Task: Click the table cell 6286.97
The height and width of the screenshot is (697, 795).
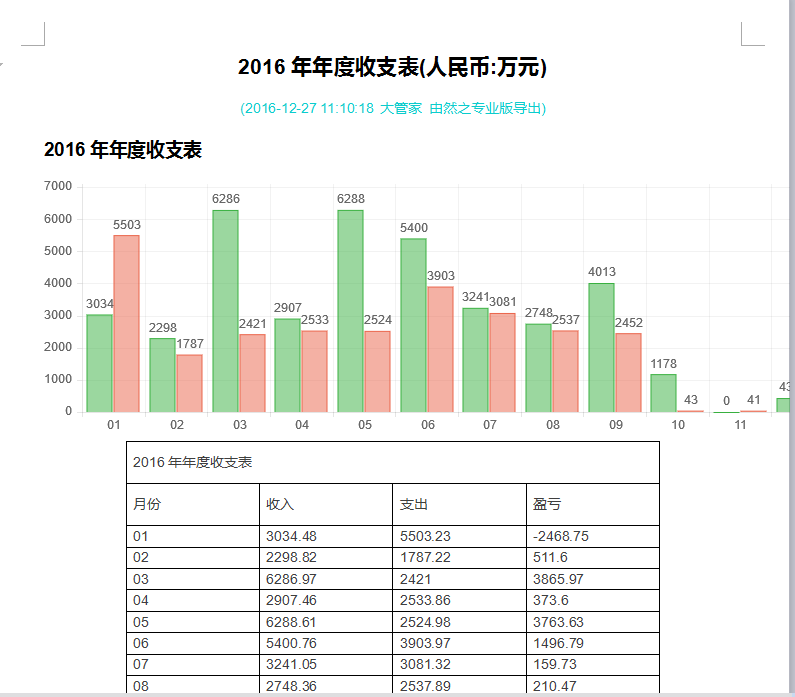Action: pyautogui.click(x=326, y=579)
